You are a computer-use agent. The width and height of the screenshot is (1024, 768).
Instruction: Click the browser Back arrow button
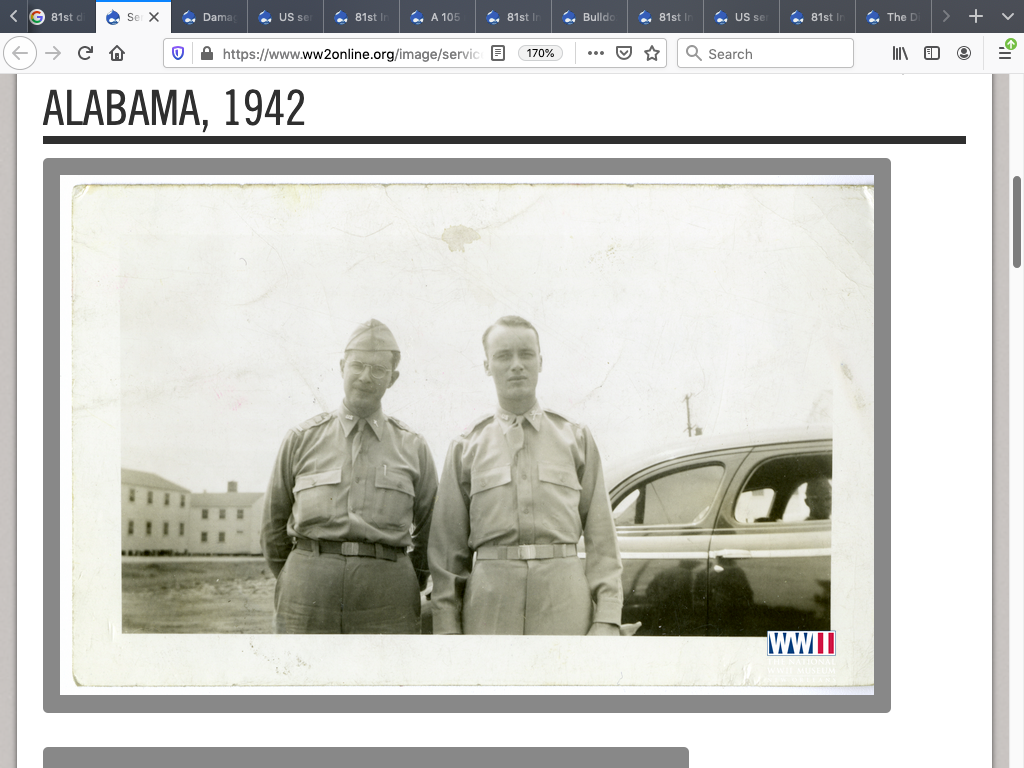20,53
